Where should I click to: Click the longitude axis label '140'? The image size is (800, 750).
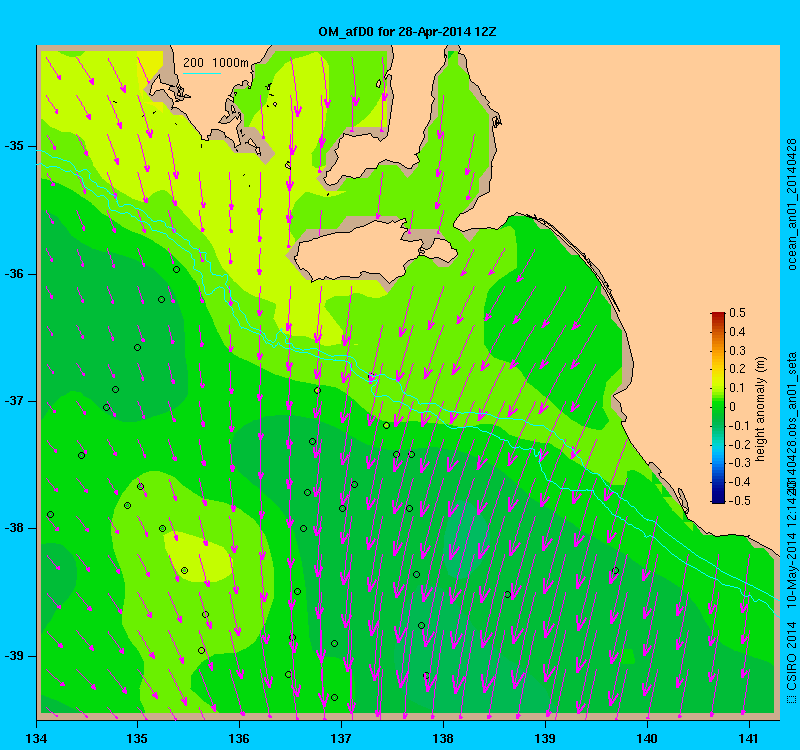647,739
